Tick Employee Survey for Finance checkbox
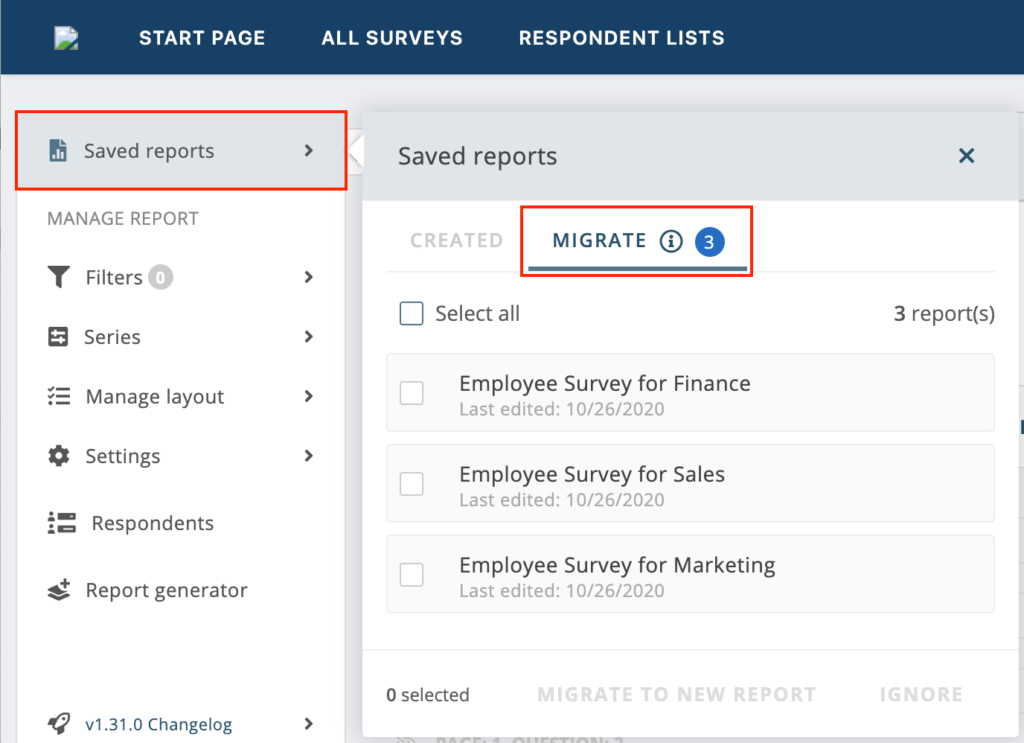1024x743 pixels. [x=411, y=393]
